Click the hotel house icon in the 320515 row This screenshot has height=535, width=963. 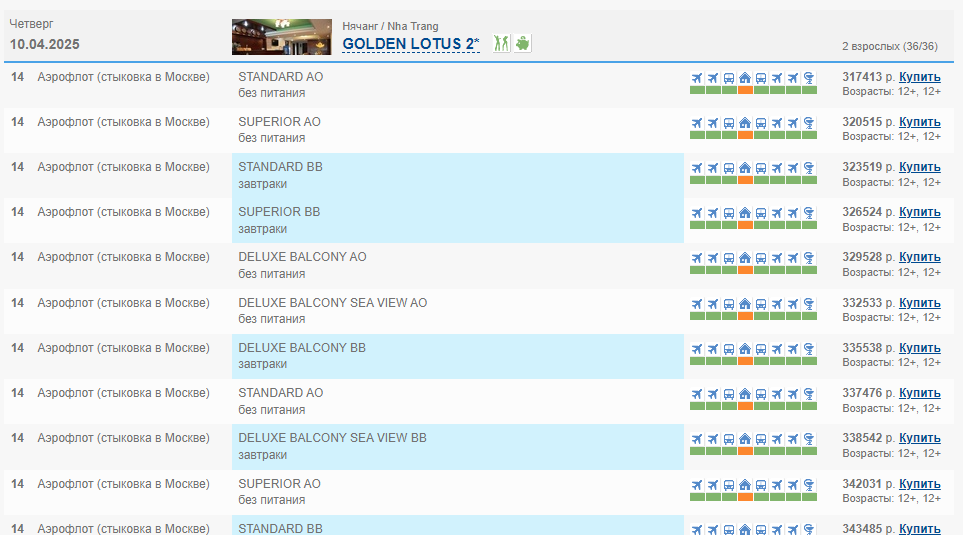[x=745, y=123]
